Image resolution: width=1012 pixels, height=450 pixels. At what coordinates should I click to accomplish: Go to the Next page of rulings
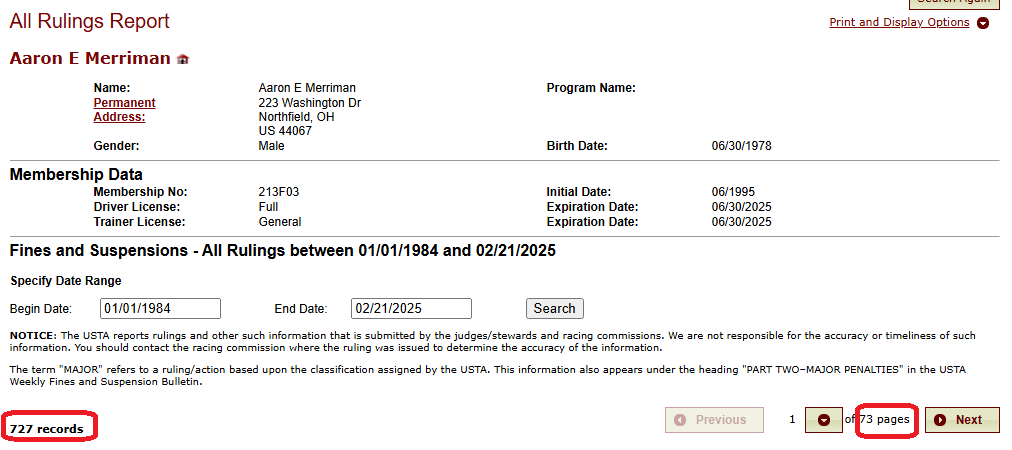coord(962,420)
